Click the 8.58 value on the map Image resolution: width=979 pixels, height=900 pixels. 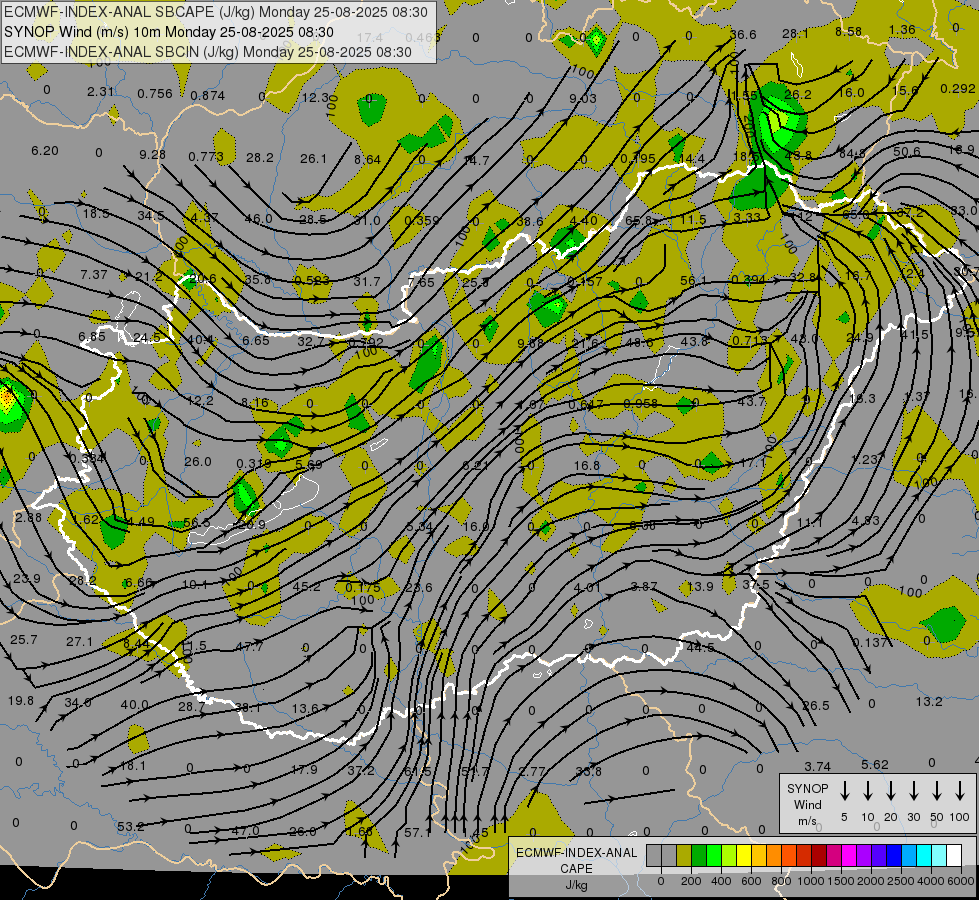(849, 31)
